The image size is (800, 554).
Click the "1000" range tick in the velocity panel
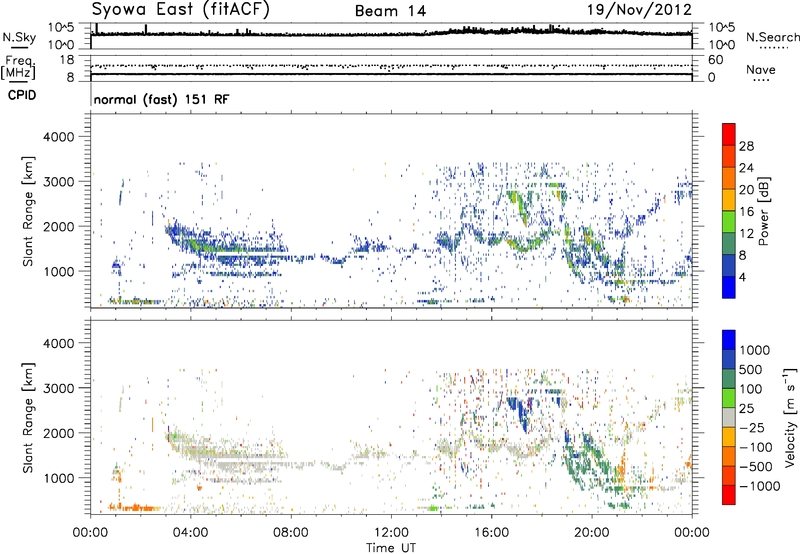pyautogui.click(x=58, y=478)
